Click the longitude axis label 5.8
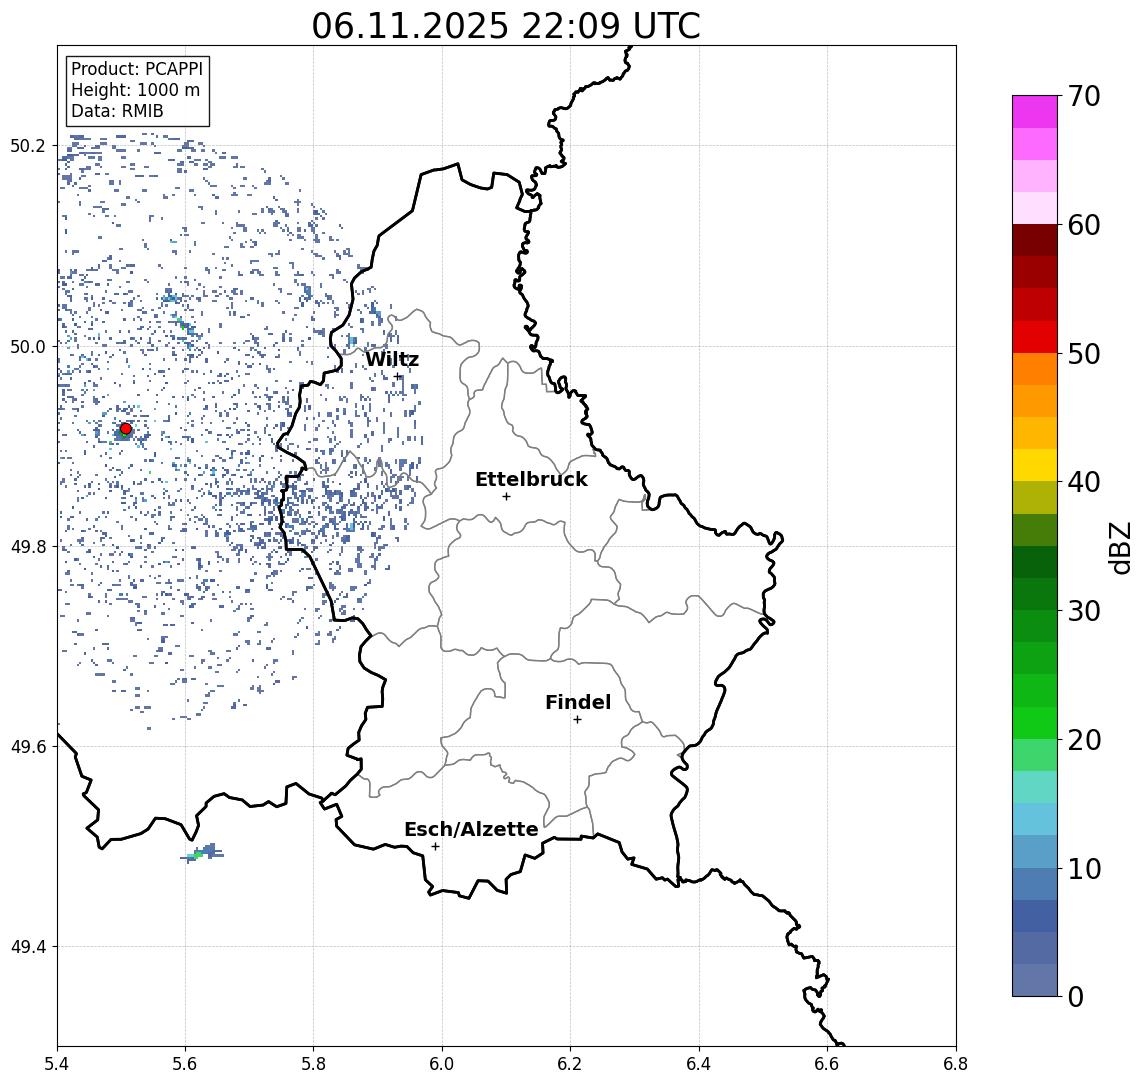The width and height of the screenshot is (1145, 1084). [x=313, y=1064]
